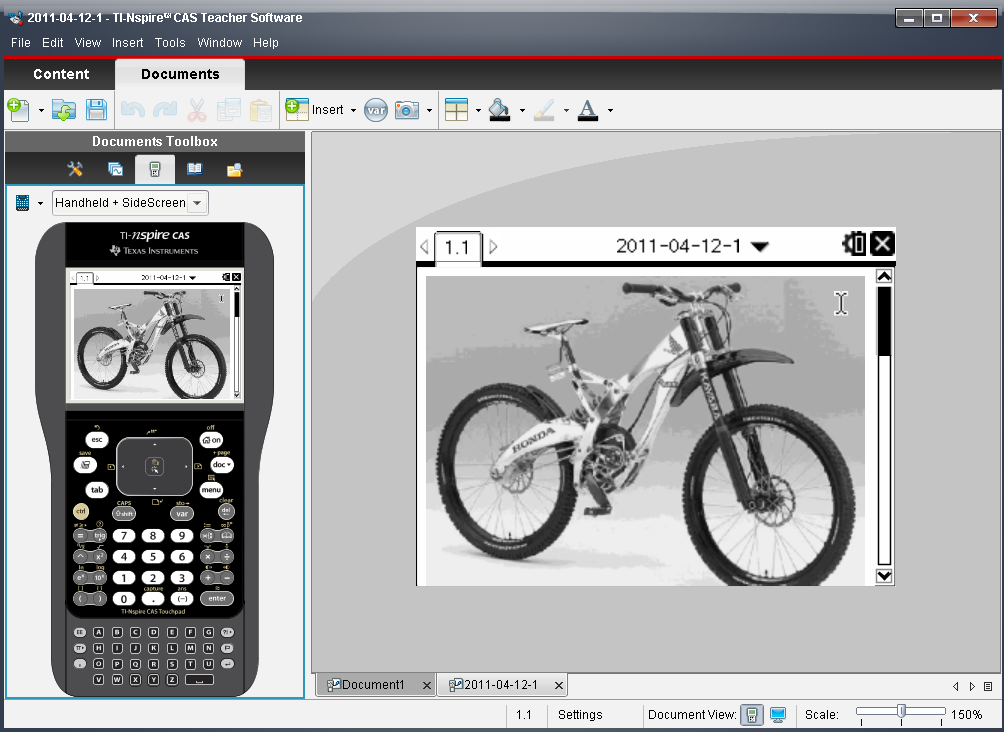This screenshot has height=732, width=1004.
Task: Click the keypad selection calculator icon
Action: coord(22,203)
